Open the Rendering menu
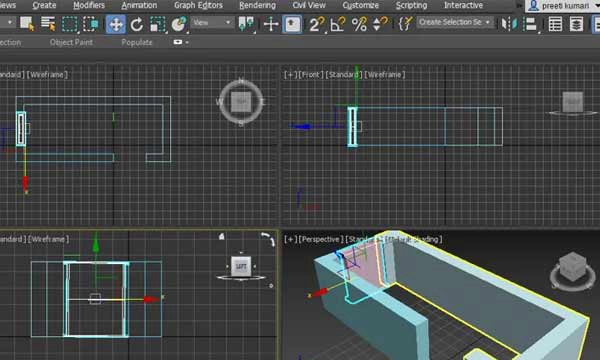Image resolution: width=600 pixels, height=360 pixels. (258, 5)
